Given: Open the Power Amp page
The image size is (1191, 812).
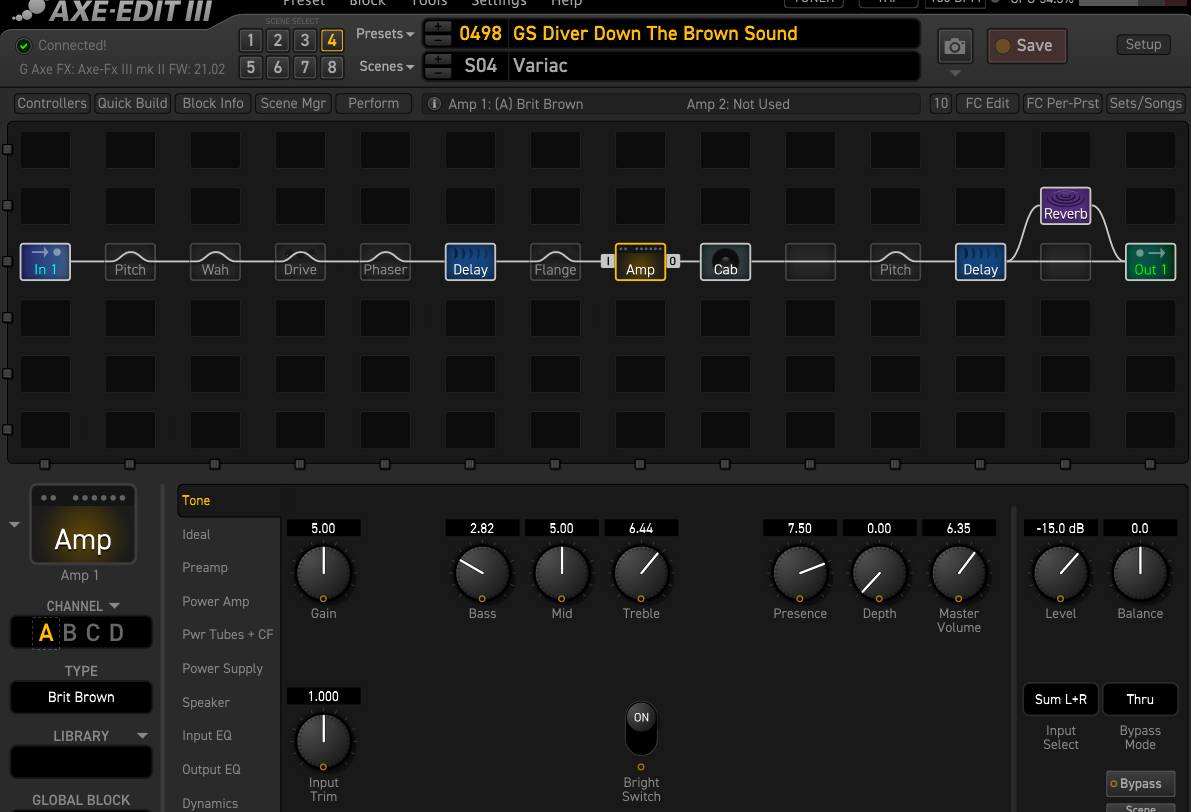Looking at the screenshot, I should 216,602.
